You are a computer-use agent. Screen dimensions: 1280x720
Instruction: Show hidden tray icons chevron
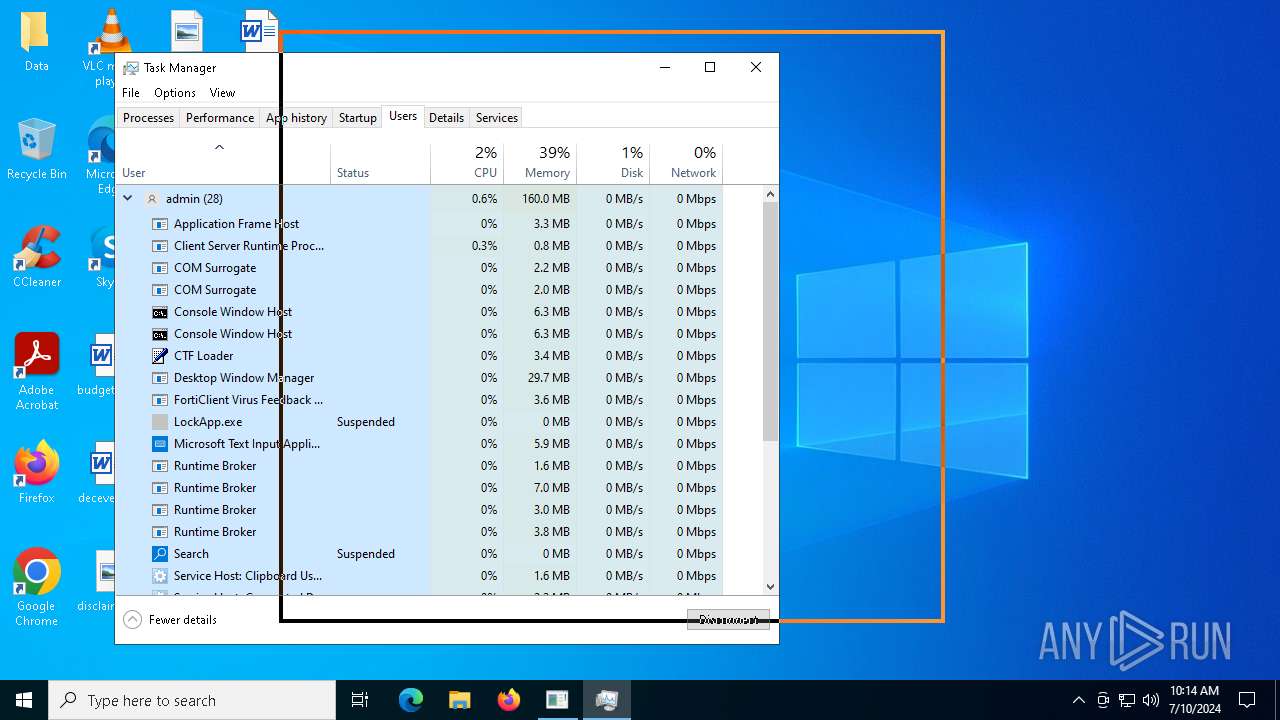point(1078,700)
